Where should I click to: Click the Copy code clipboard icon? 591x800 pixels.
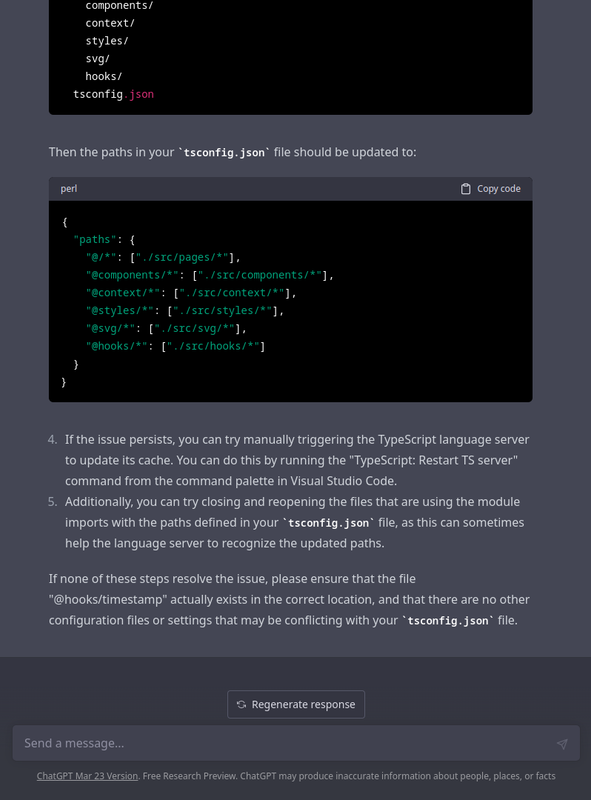click(x=465, y=189)
